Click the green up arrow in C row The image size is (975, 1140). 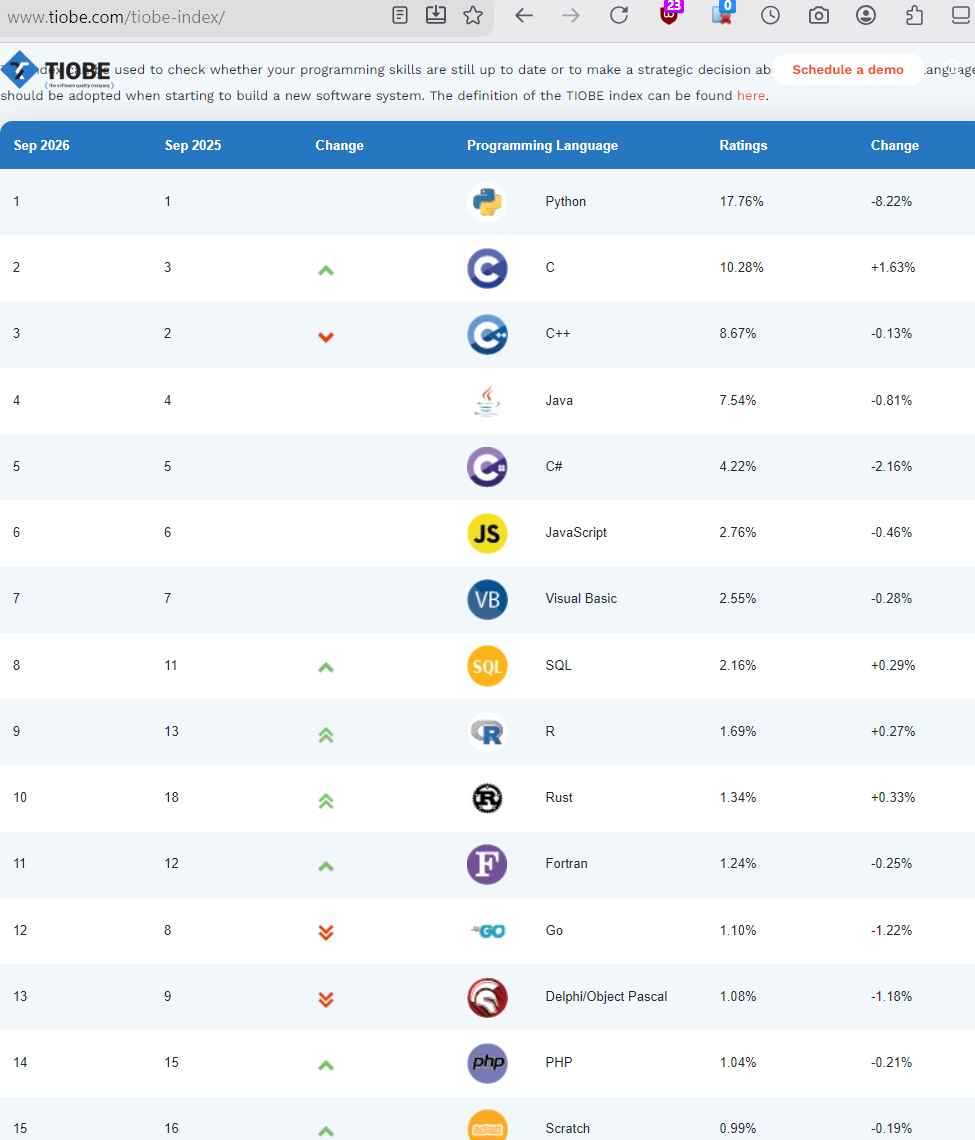tap(326, 270)
